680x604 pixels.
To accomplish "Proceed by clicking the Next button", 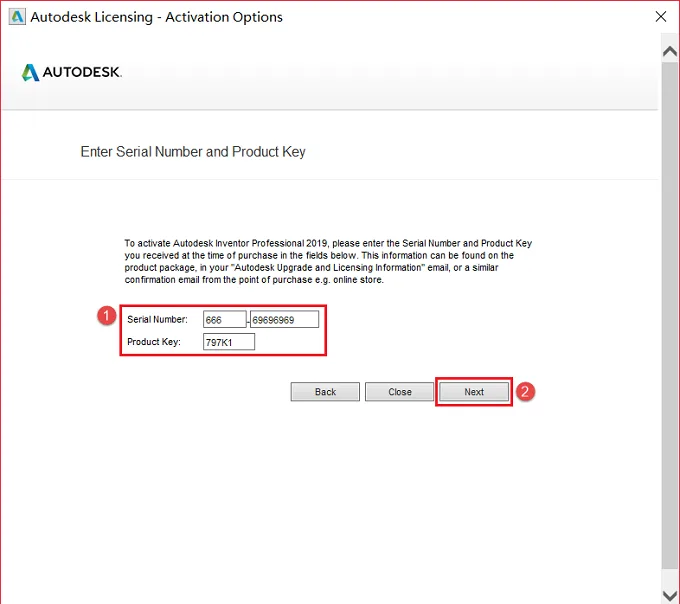I will tap(474, 392).
